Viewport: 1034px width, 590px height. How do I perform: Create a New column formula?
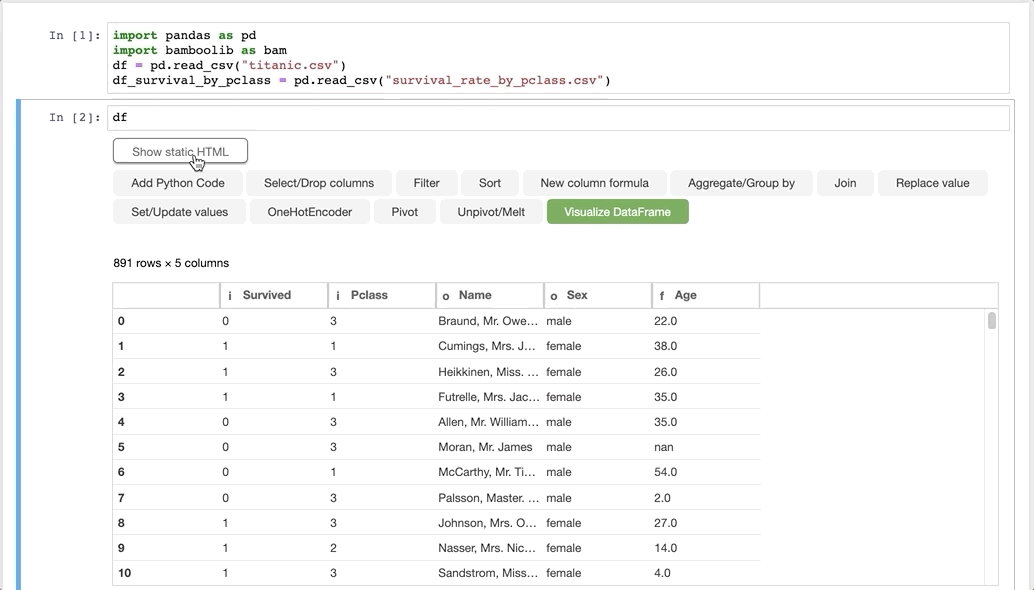(595, 183)
